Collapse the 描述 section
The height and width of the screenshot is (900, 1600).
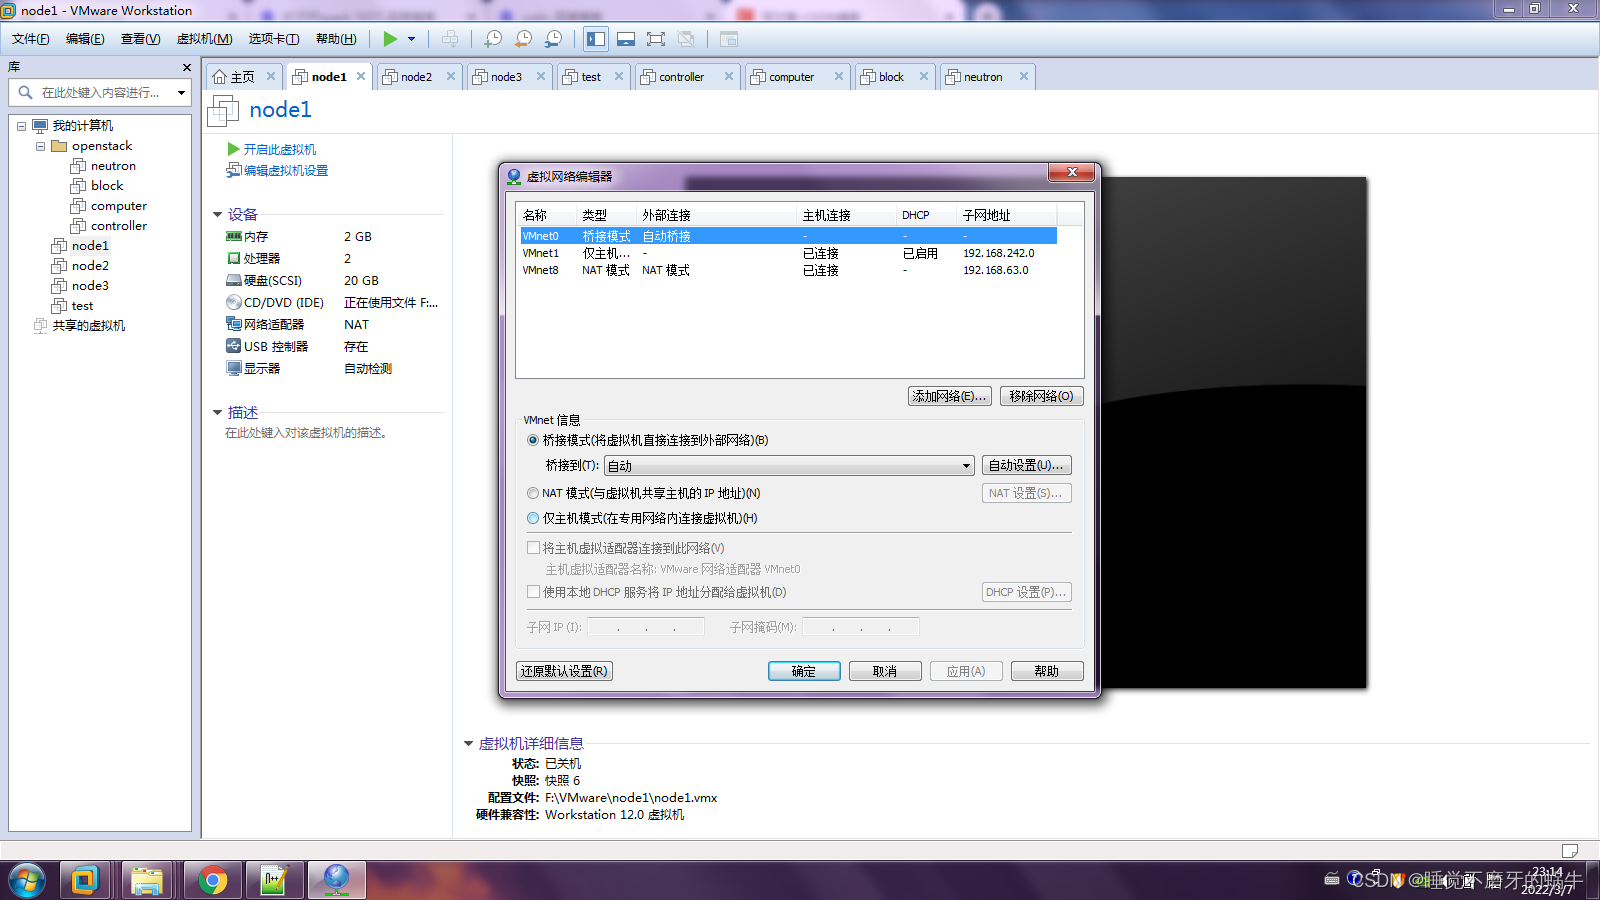(217, 412)
